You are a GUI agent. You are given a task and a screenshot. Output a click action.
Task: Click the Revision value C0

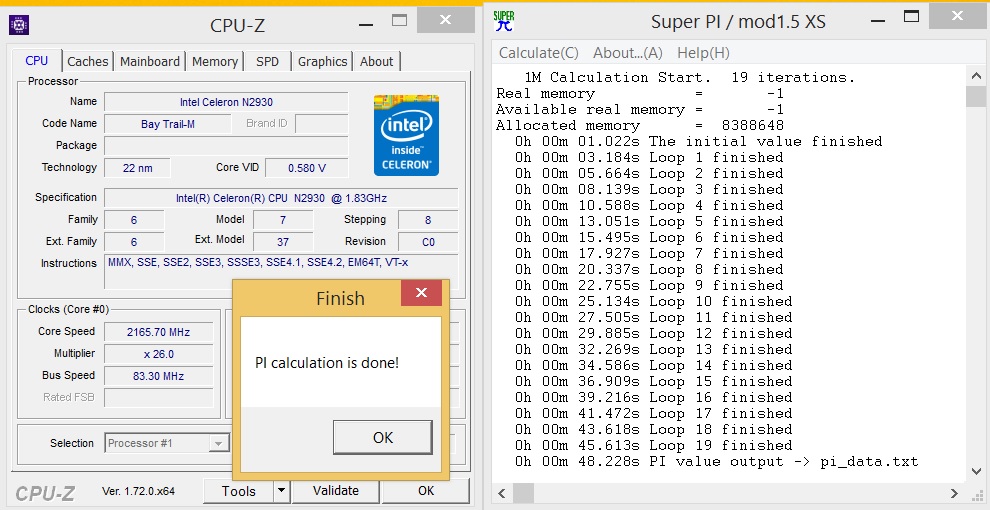428,242
